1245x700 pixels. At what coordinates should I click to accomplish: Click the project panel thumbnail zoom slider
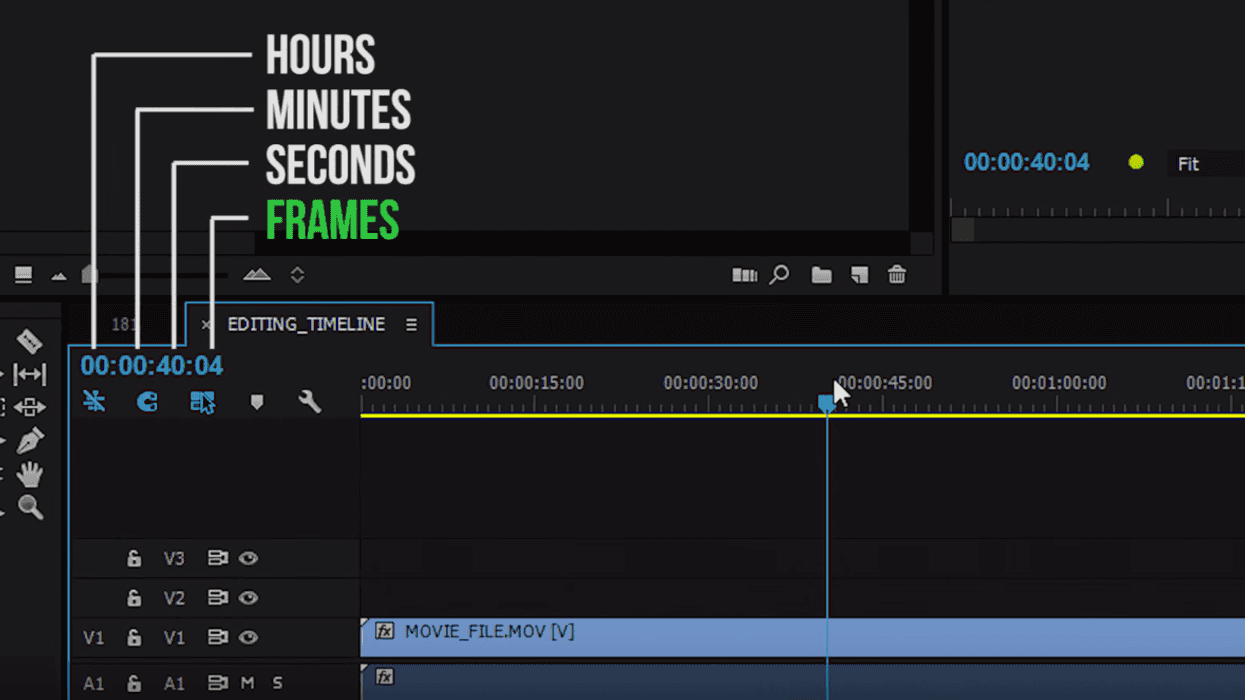coord(90,274)
